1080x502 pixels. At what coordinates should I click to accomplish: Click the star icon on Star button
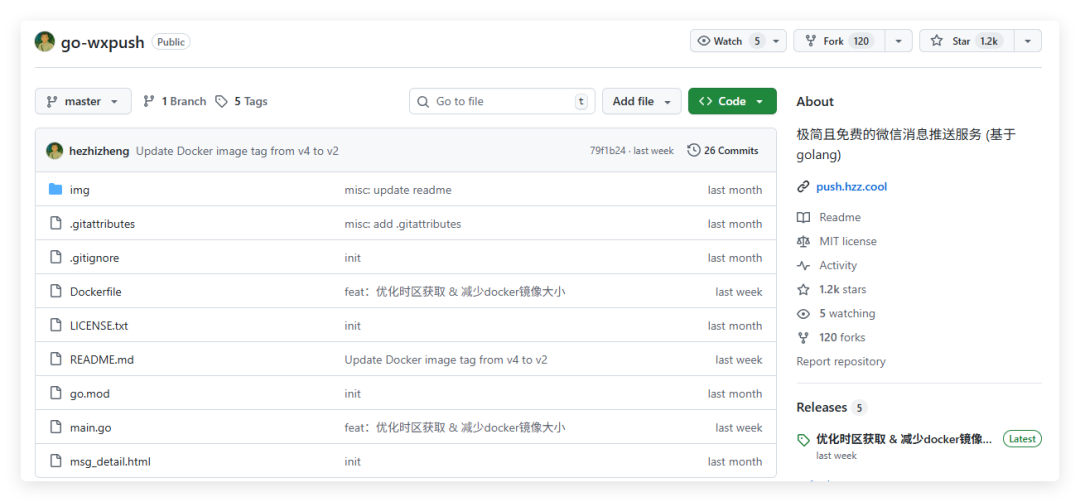click(936, 41)
